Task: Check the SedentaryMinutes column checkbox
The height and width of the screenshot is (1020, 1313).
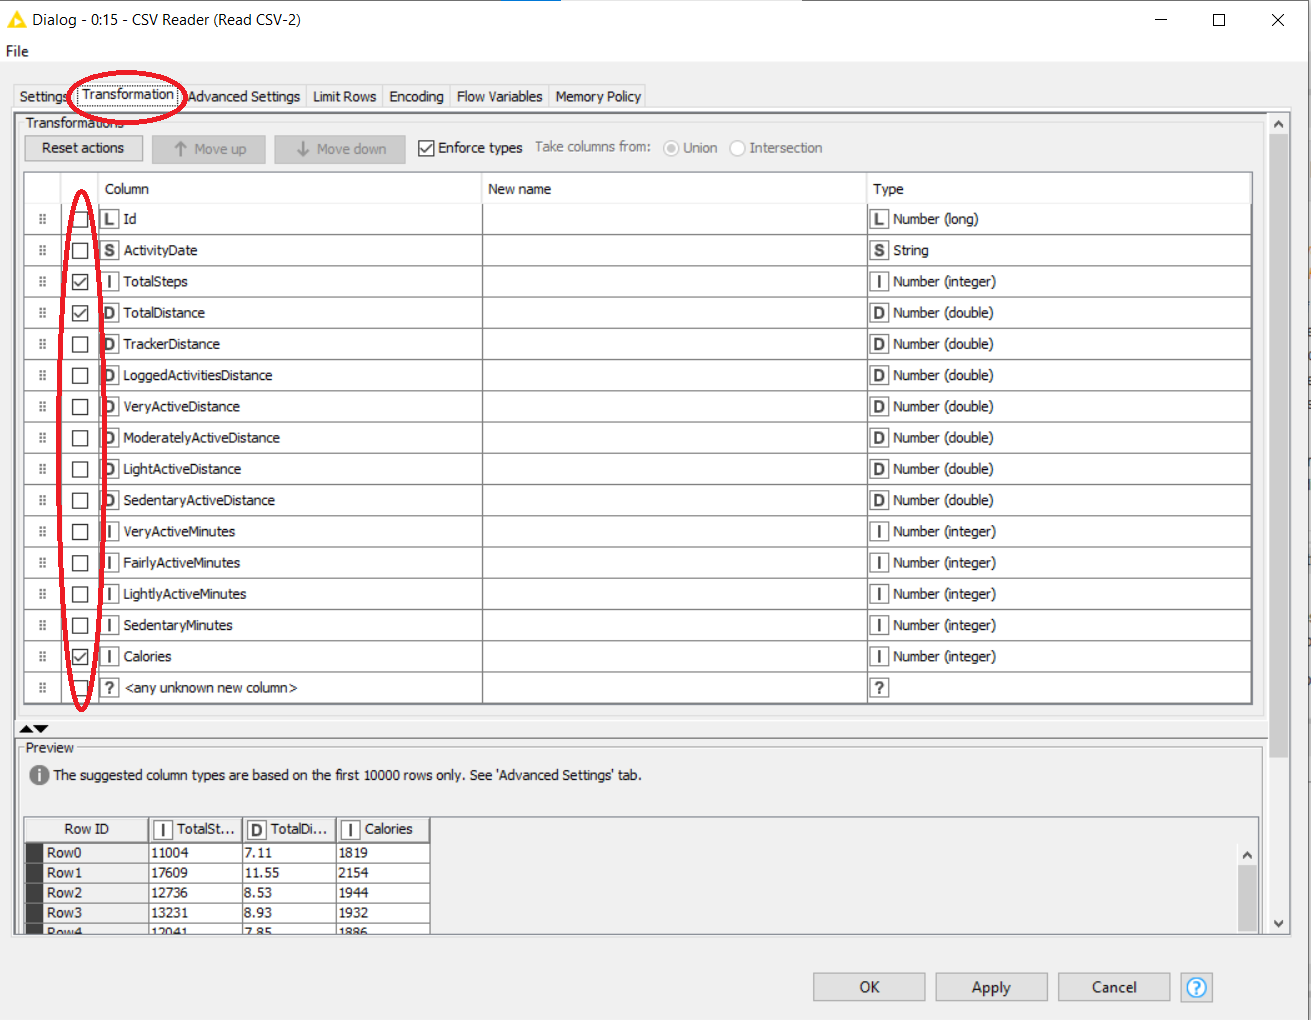Action: (x=81, y=625)
